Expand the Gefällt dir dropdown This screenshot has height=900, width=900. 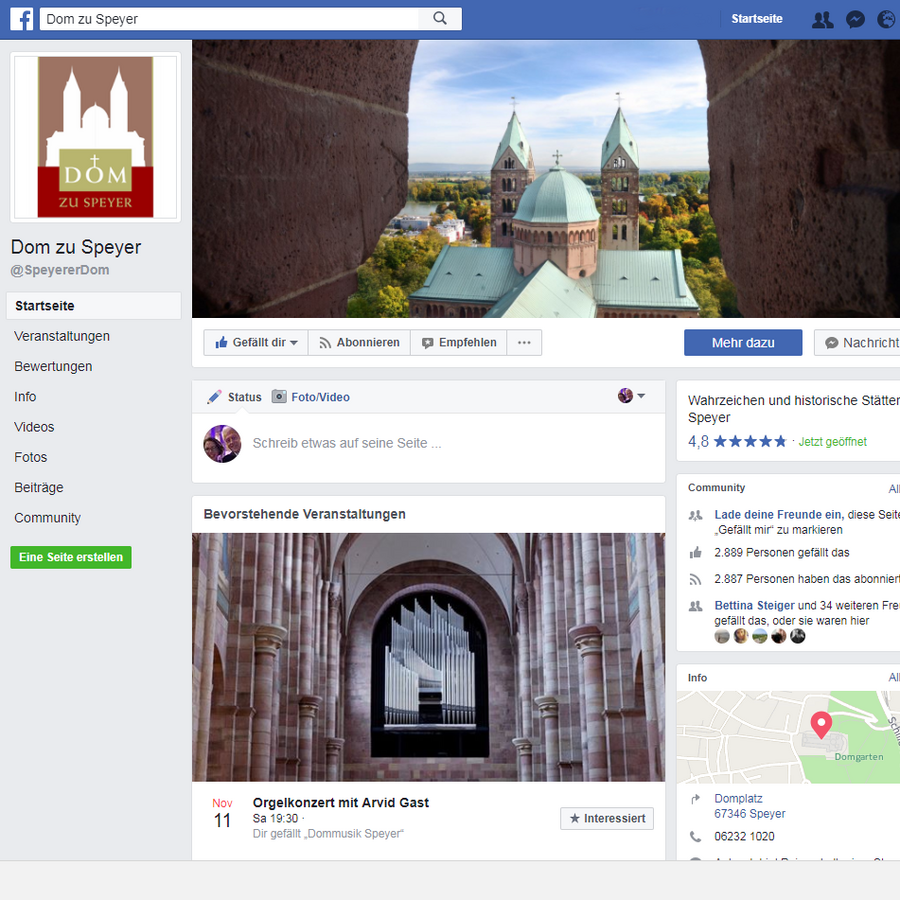coord(256,343)
